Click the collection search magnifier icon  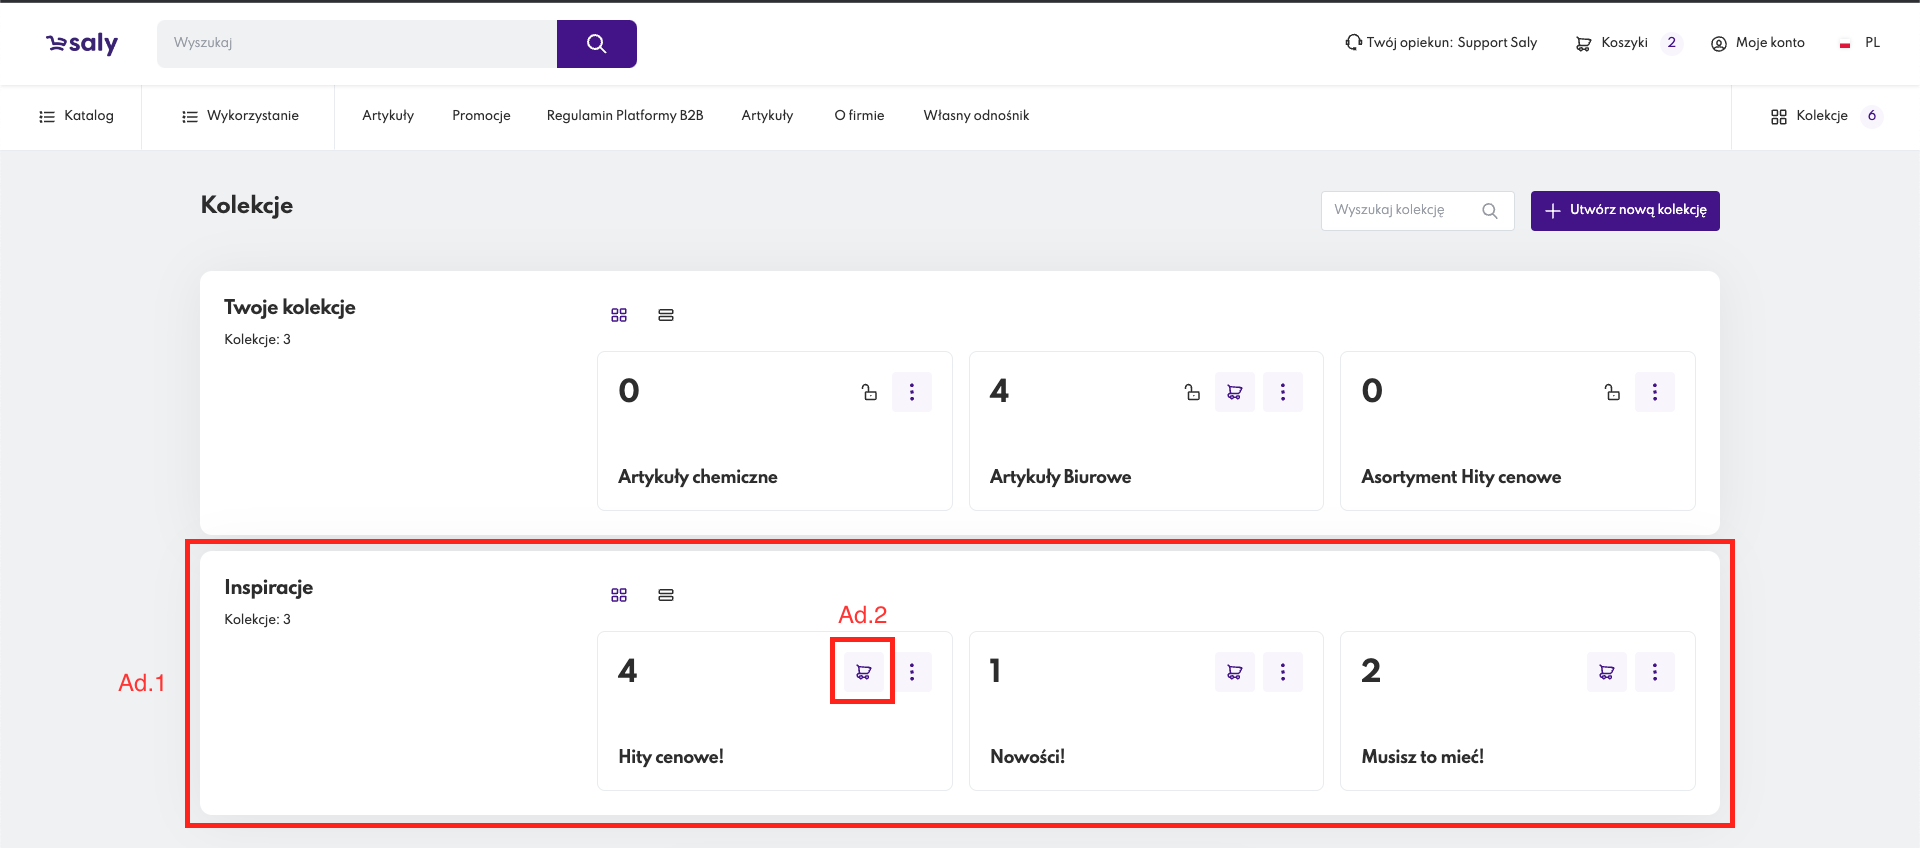point(1489,211)
